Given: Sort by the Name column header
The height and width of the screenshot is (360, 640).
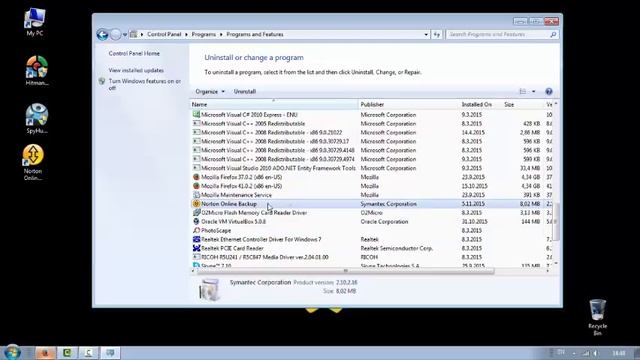Looking at the screenshot, I should pyautogui.click(x=274, y=104).
